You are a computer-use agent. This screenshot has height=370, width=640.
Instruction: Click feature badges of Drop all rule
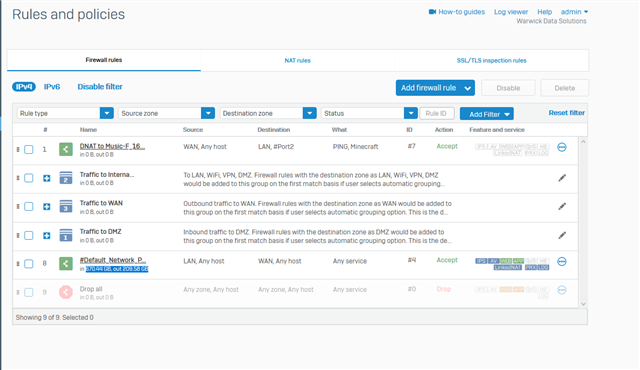click(512, 292)
